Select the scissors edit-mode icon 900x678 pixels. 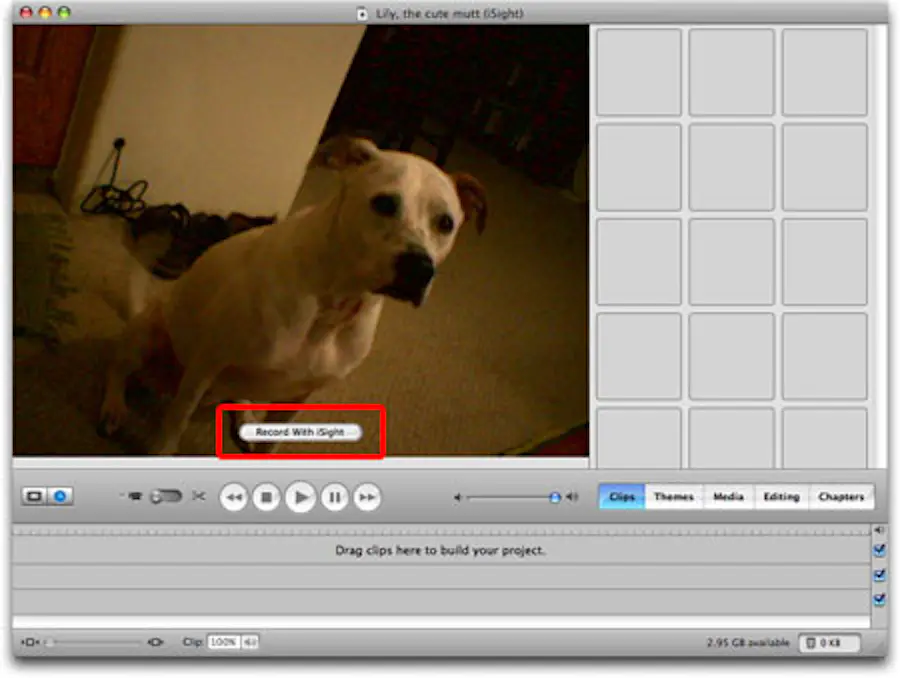pyautogui.click(x=198, y=497)
